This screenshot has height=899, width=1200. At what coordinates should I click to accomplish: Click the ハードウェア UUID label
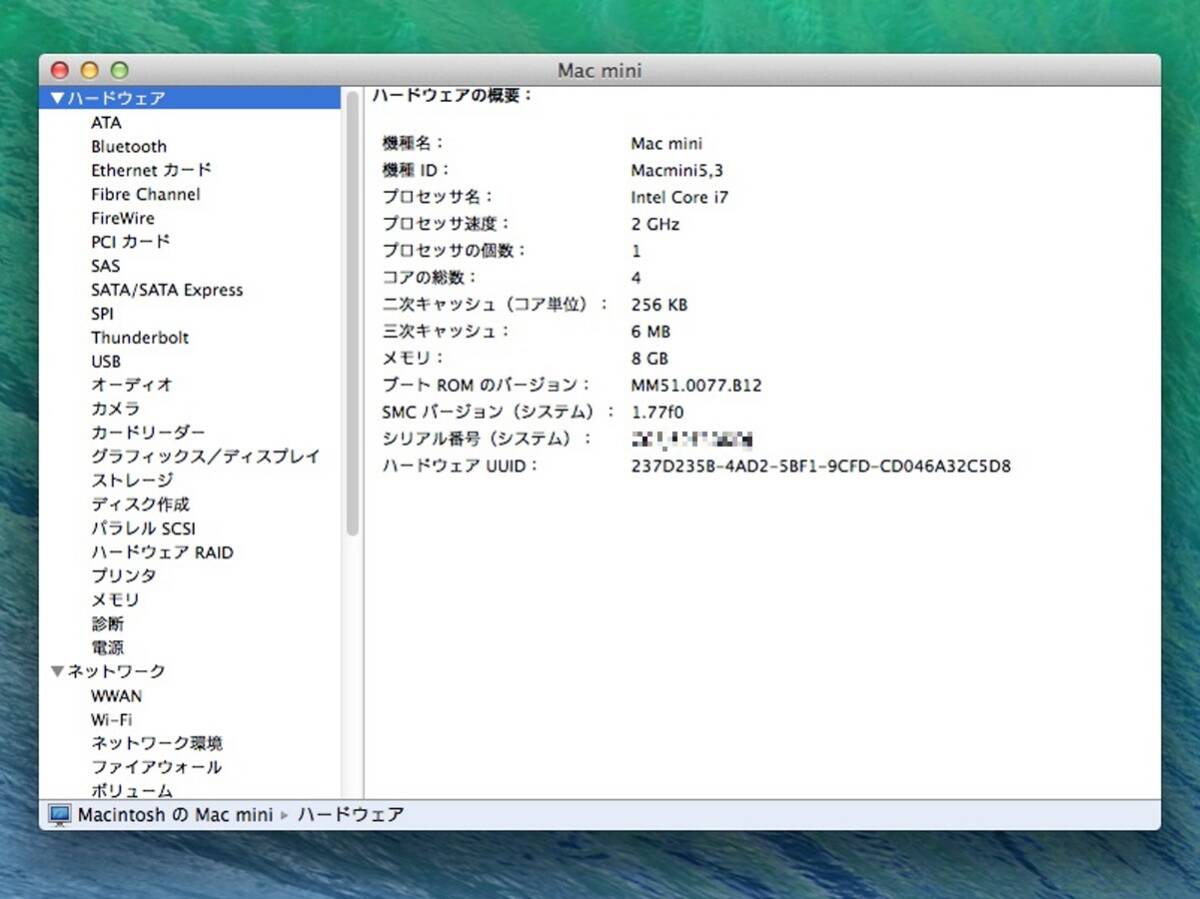[460, 466]
